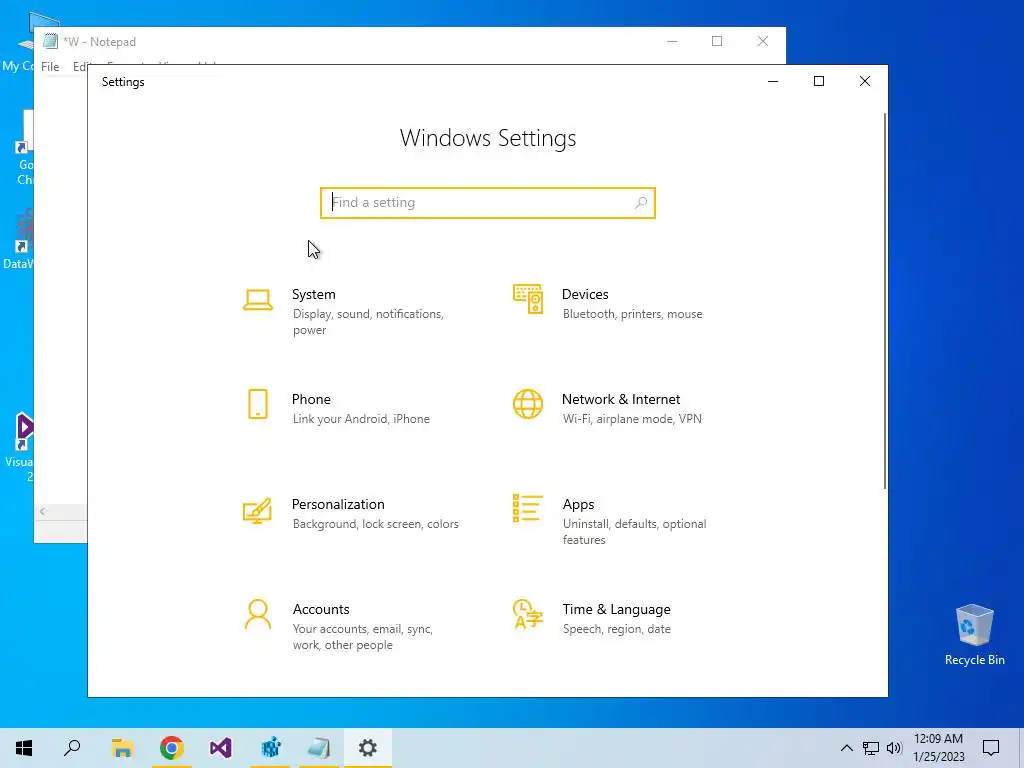Click 'Bluetooth, printers, mouse' description
Image resolution: width=1024 pixels, height=768 pixels.
(633, 314)
